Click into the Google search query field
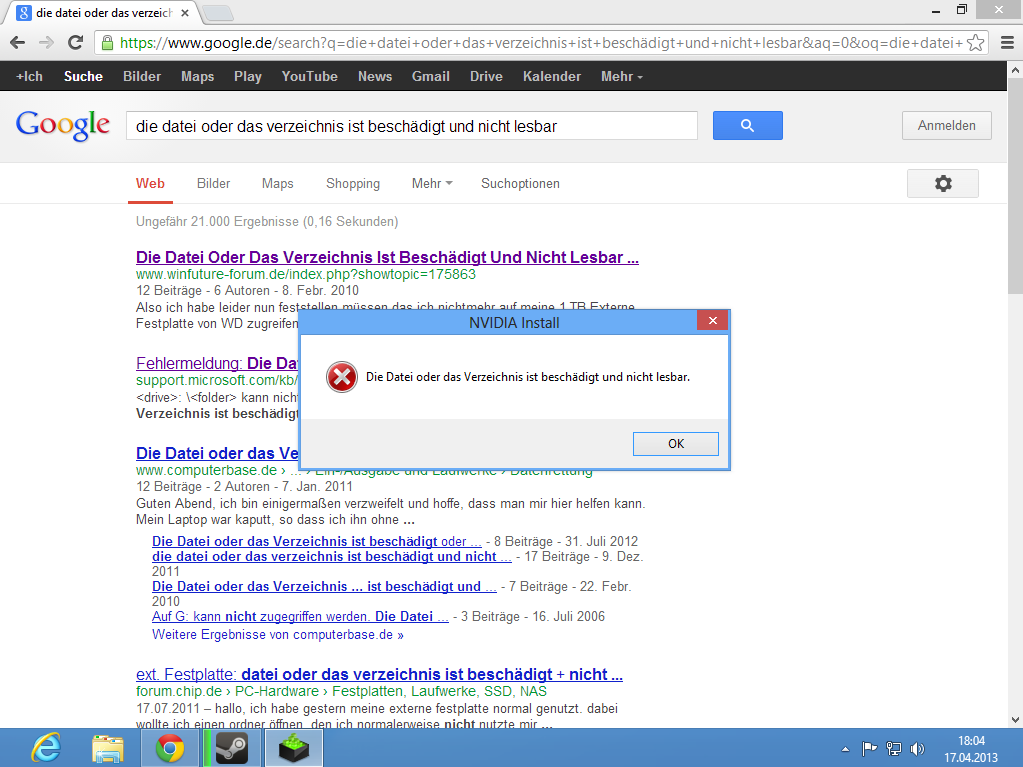This screenshot has height=767, width=1023. pyautogui.click(x=412, y=126)
